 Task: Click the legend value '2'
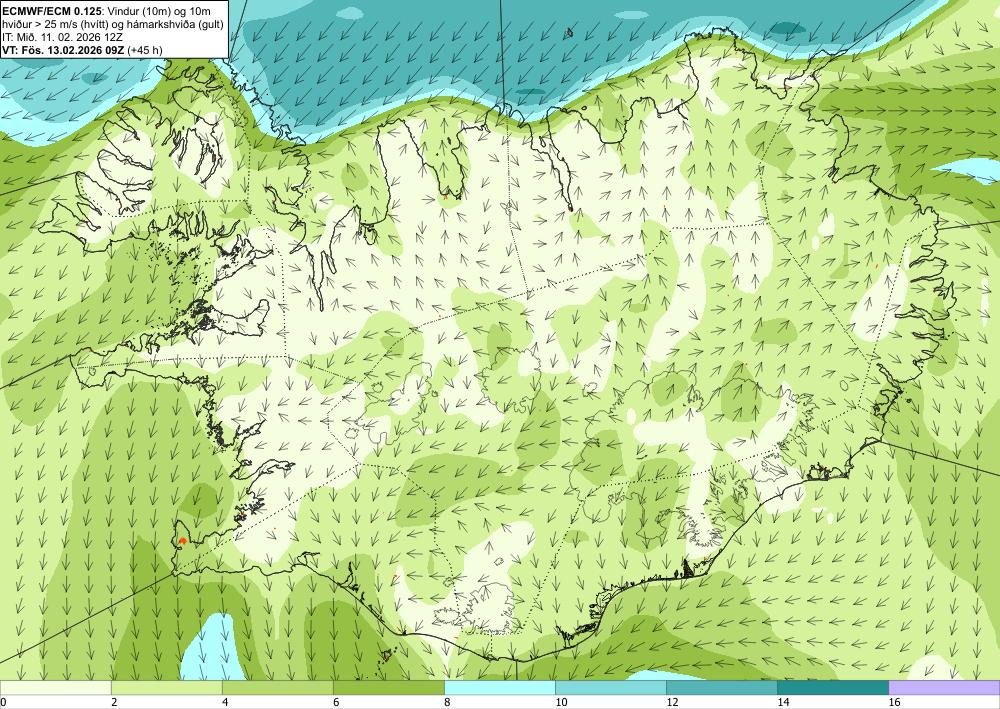pyautogui.click(x=114, y=702)
